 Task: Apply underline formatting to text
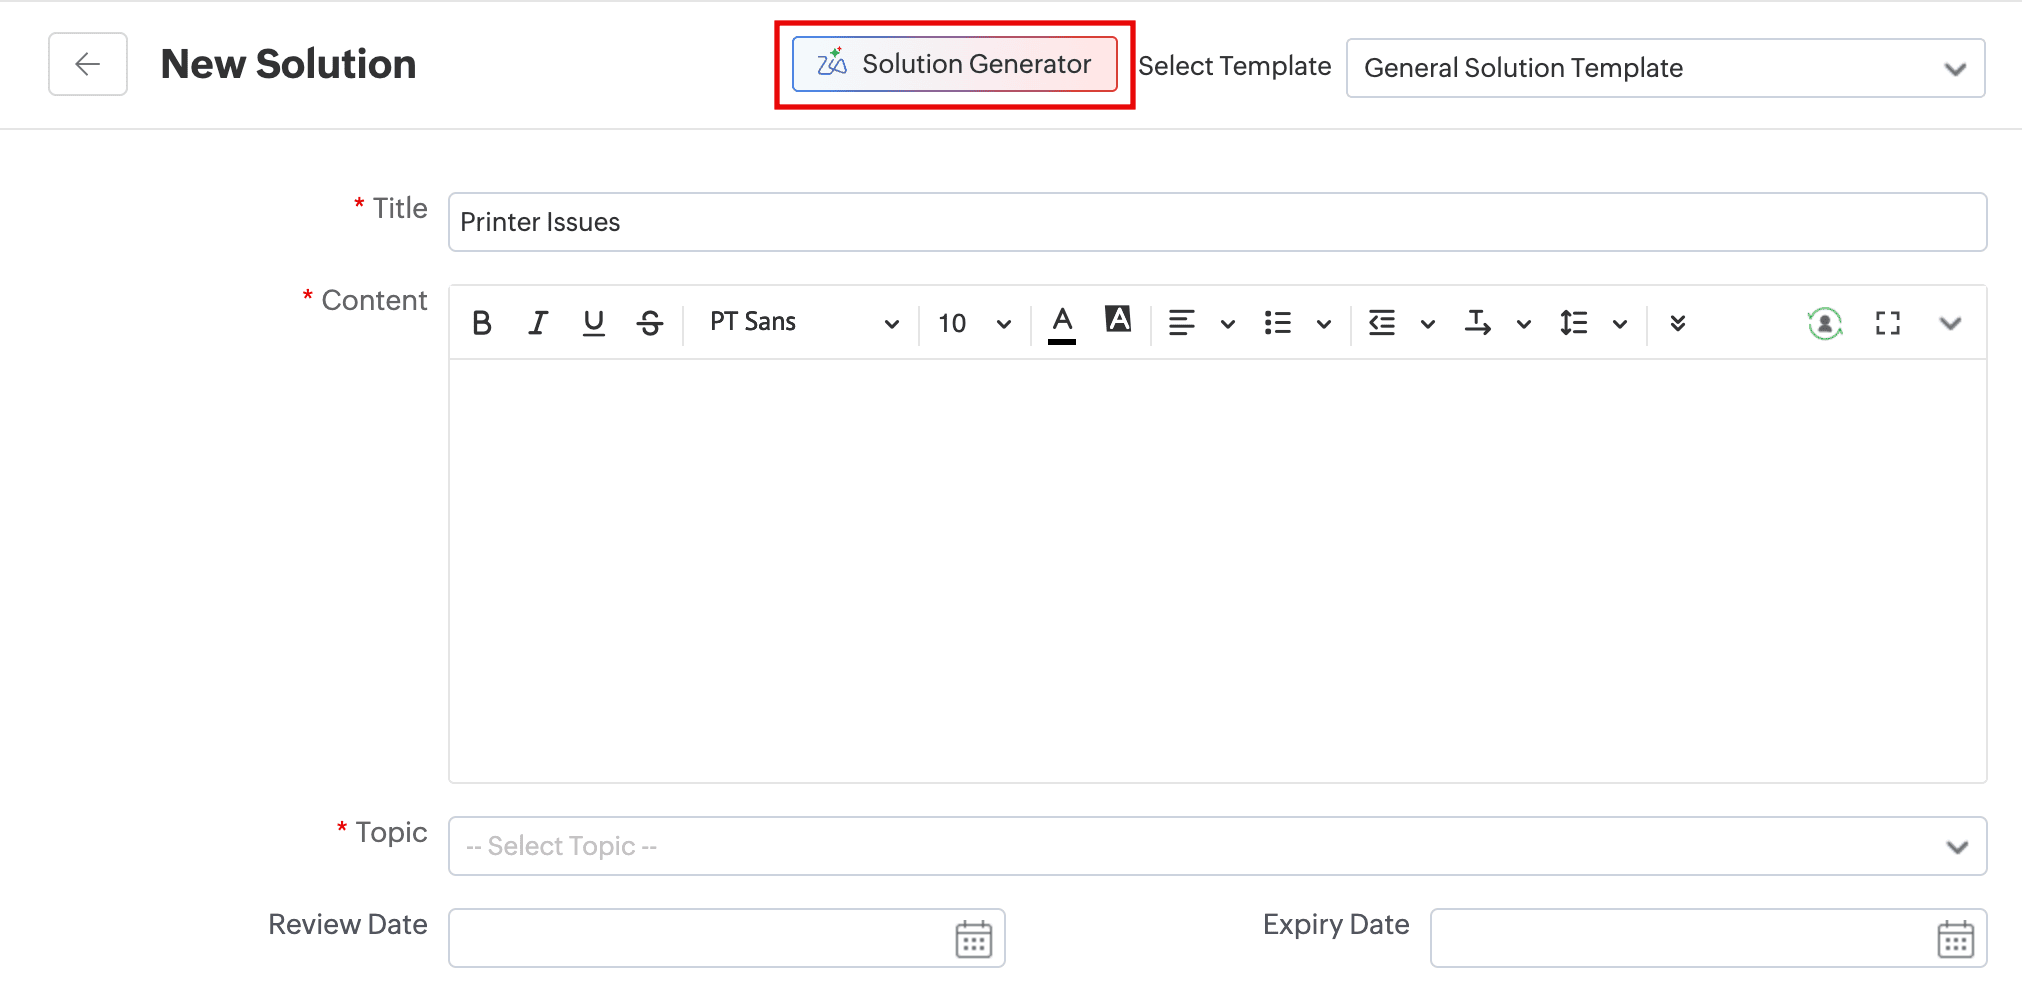(x=594, y=323)
